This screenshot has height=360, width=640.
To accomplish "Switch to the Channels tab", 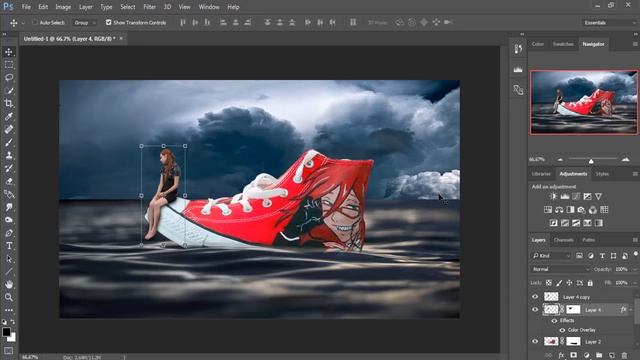I will click(x=564, y=240).
